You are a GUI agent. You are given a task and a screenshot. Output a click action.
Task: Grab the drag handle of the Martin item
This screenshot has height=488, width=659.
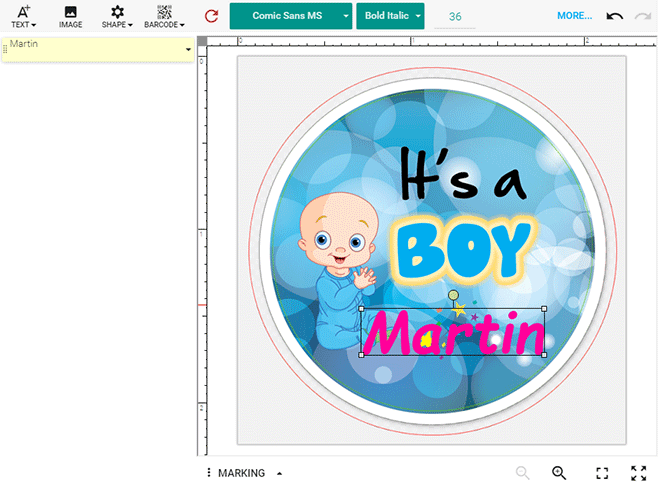[5, 50]
